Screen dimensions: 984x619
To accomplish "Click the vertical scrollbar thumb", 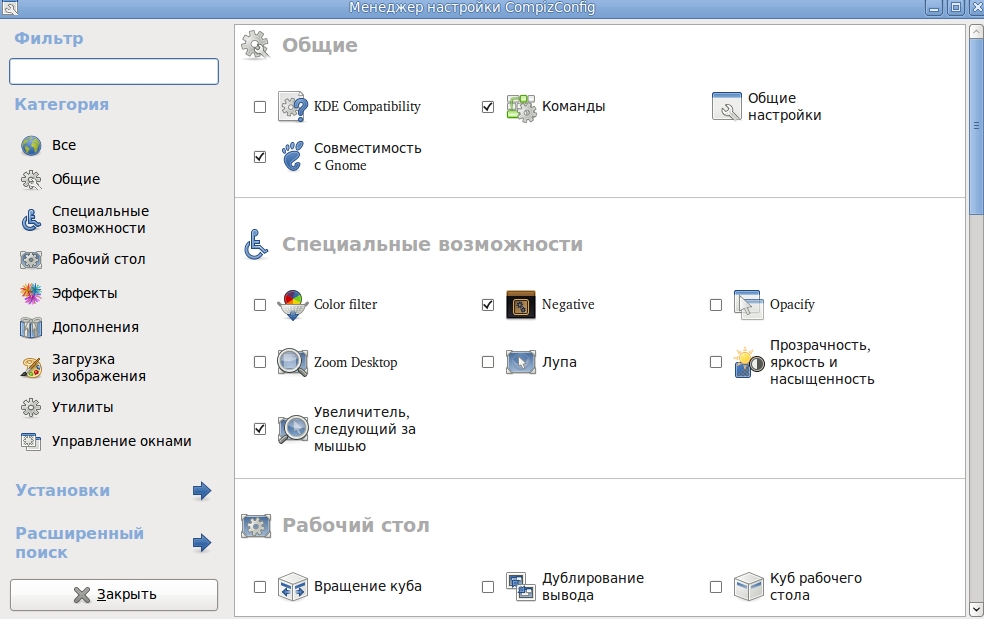I will tap(976, 125).
